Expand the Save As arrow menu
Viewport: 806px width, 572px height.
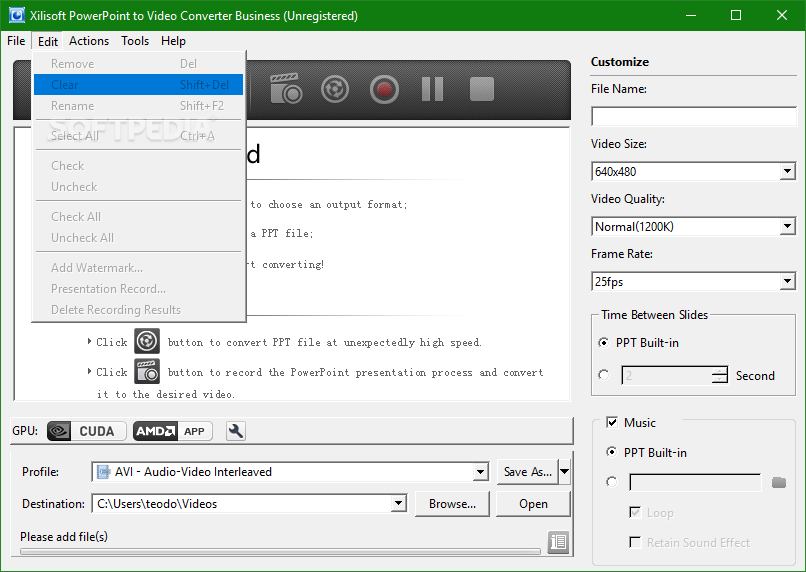coord(564,471)
